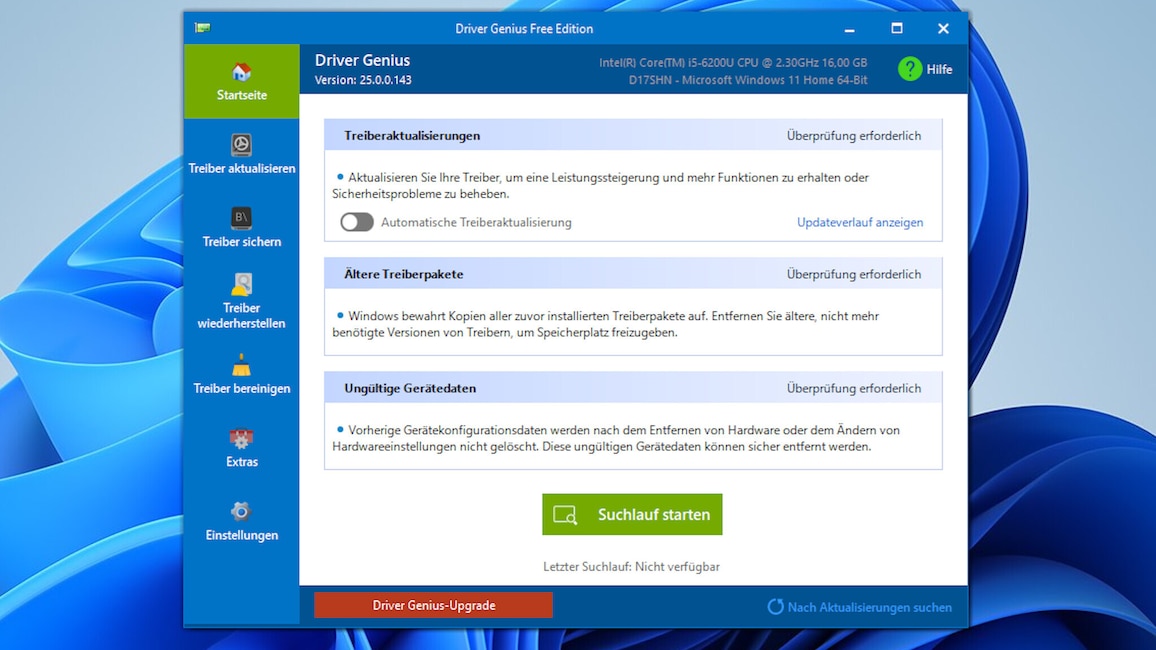Screen dimensions: 1156x650
Task: Choose the Treiber bereinigen broom icon
Action: coord(241,365)
